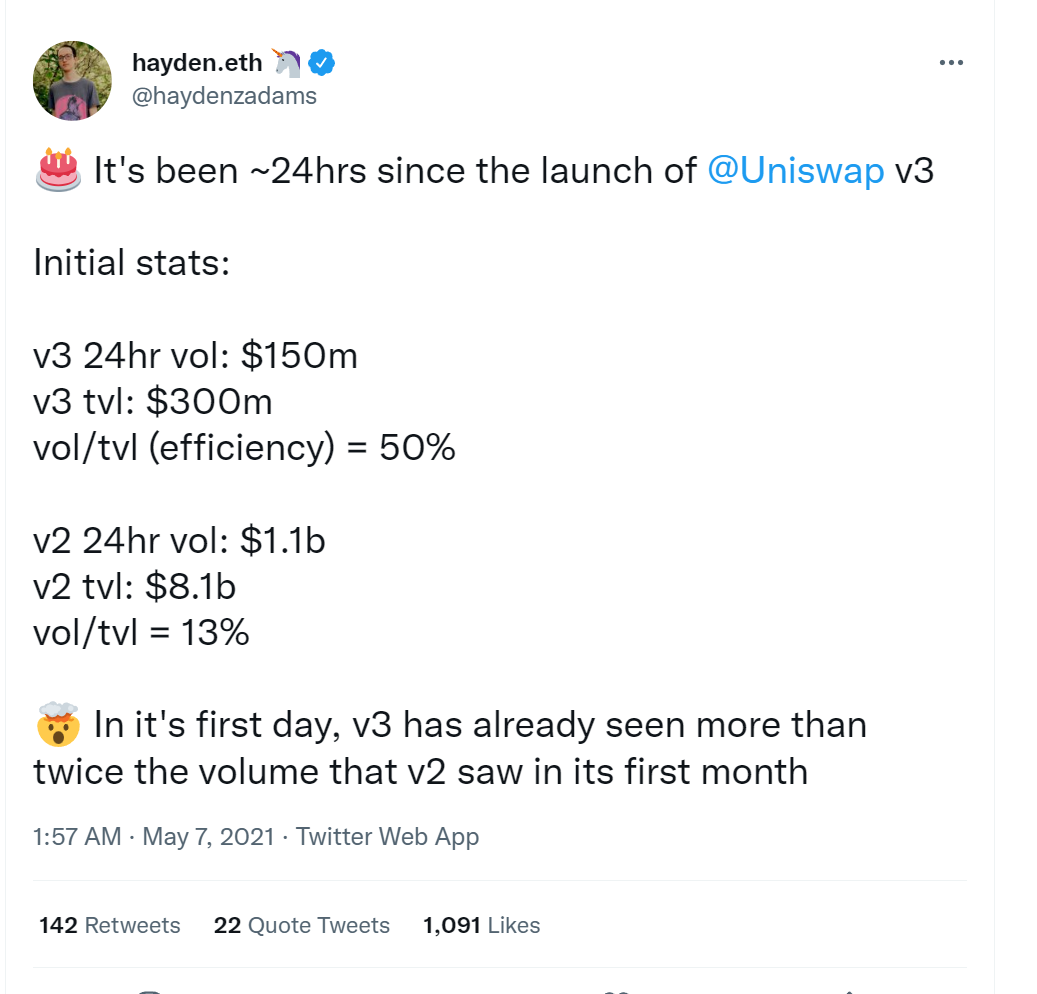View the 22 Quote Tweets list
The height and width of the screenshot is (994, 1037).
pyautogui.click(x=301, y=925)
